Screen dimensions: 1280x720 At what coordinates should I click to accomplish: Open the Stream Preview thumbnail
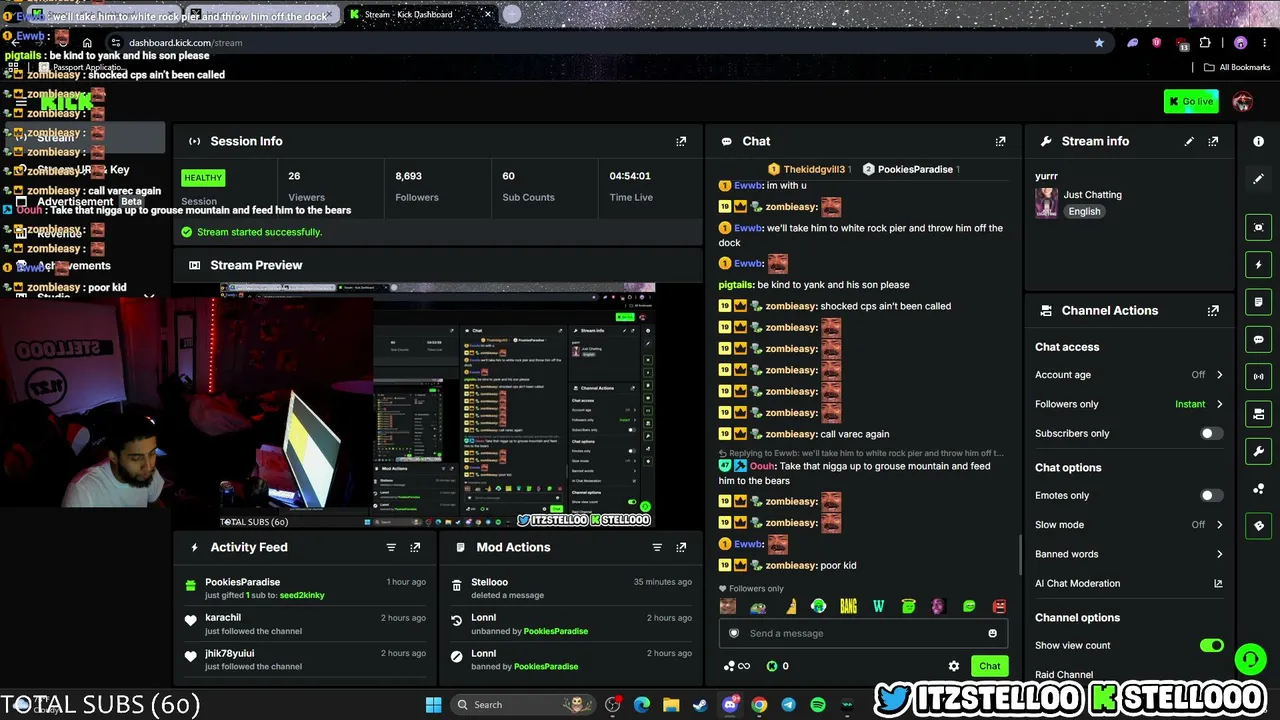(438, 405)
